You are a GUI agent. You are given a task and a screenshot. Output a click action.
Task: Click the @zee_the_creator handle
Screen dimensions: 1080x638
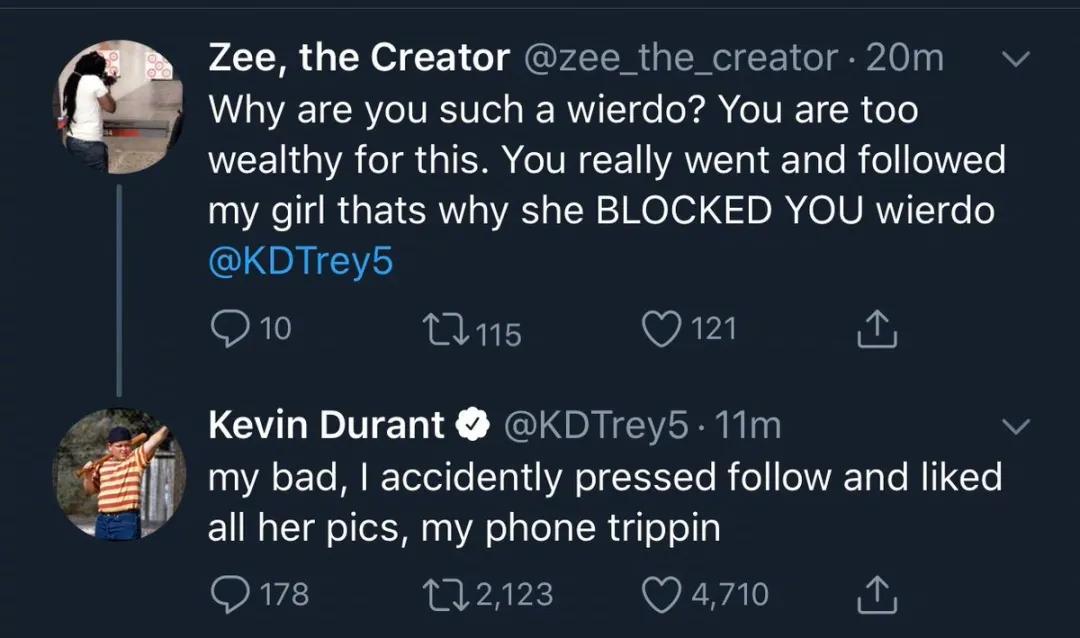point(680,58)
